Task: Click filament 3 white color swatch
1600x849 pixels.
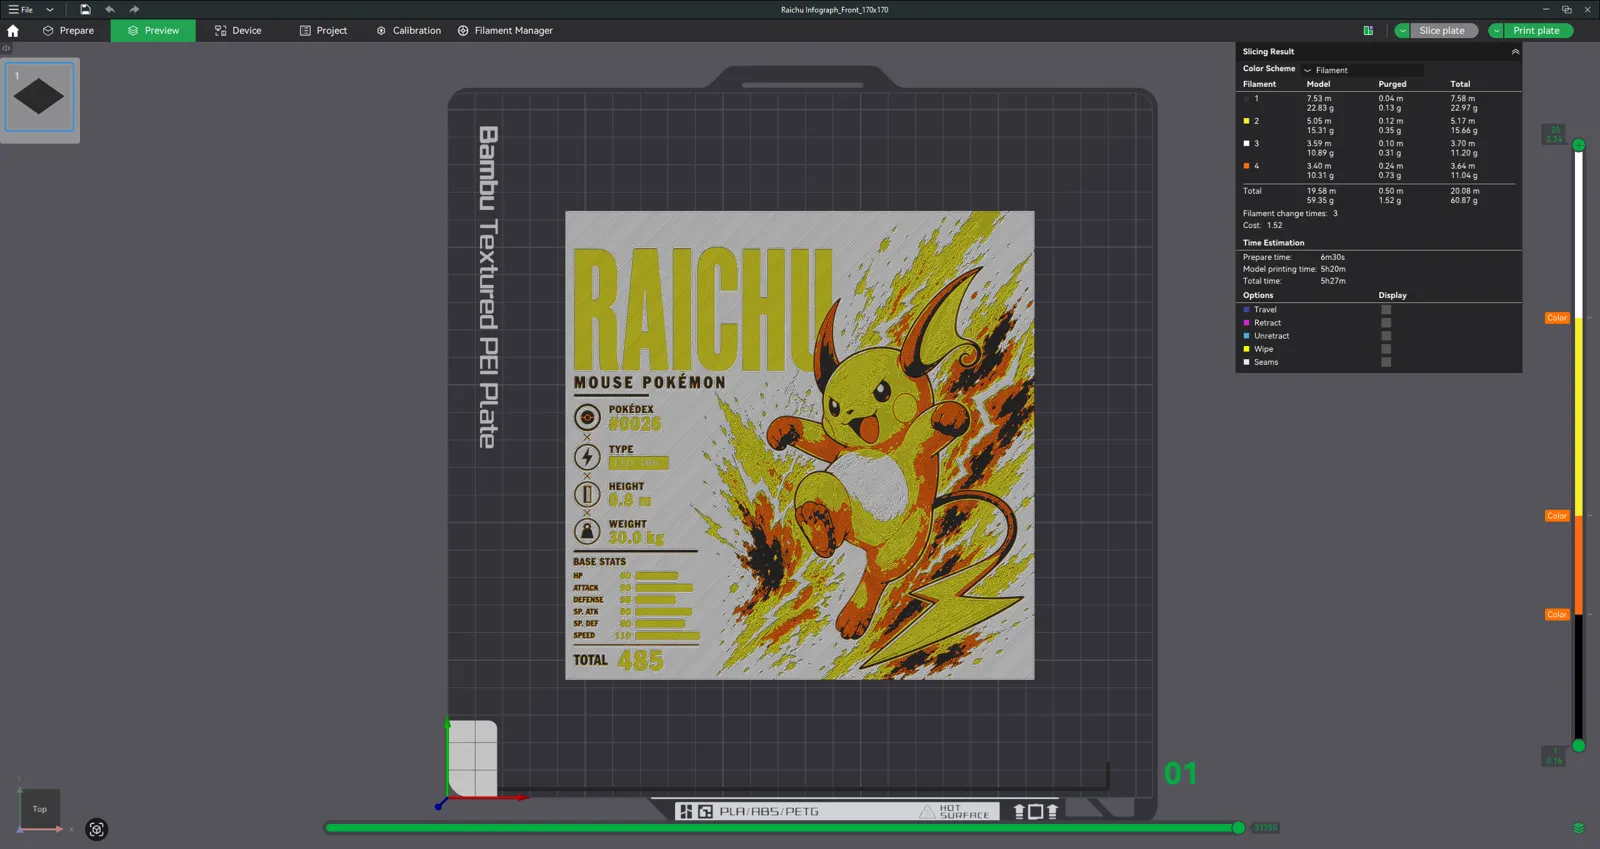Action: click(x=1246, y=143)
